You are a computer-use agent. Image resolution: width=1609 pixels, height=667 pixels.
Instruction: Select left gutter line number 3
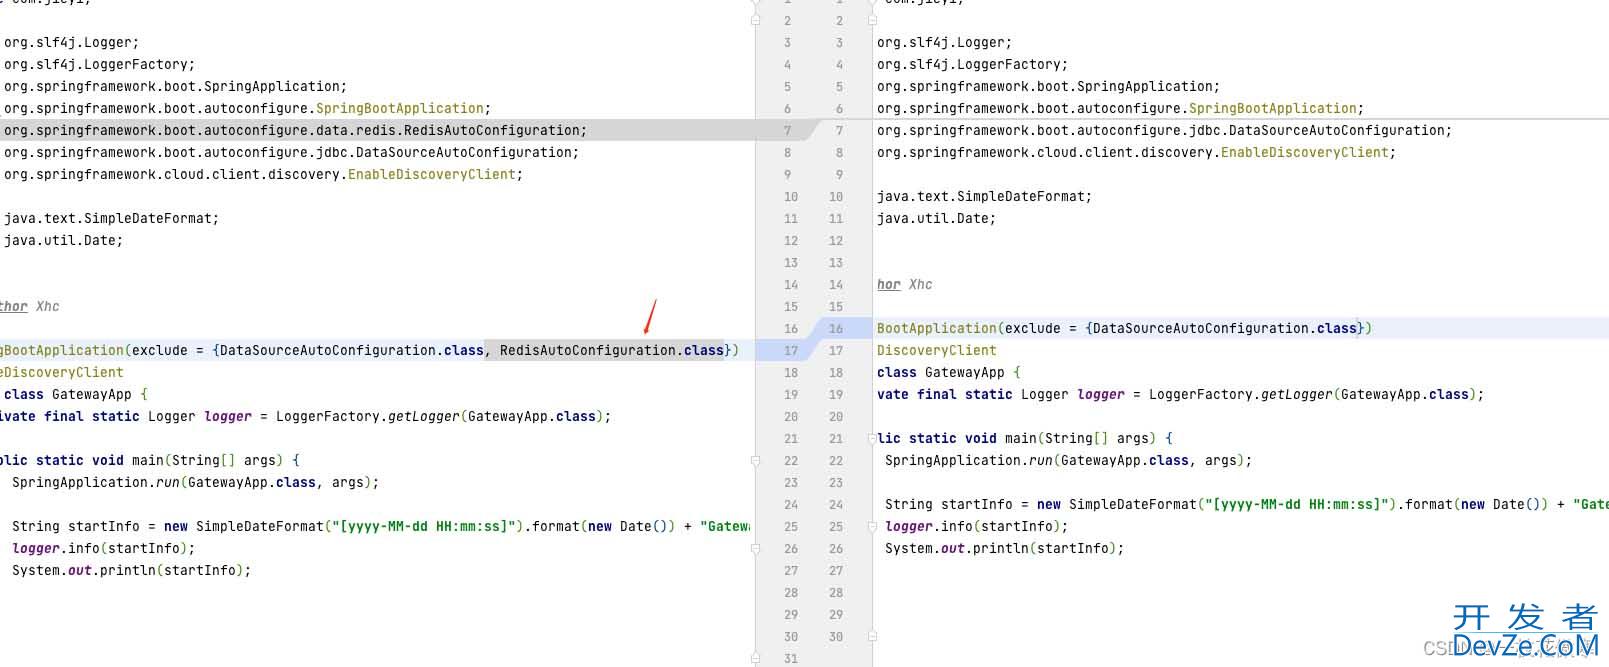click(x=787, y=43)
